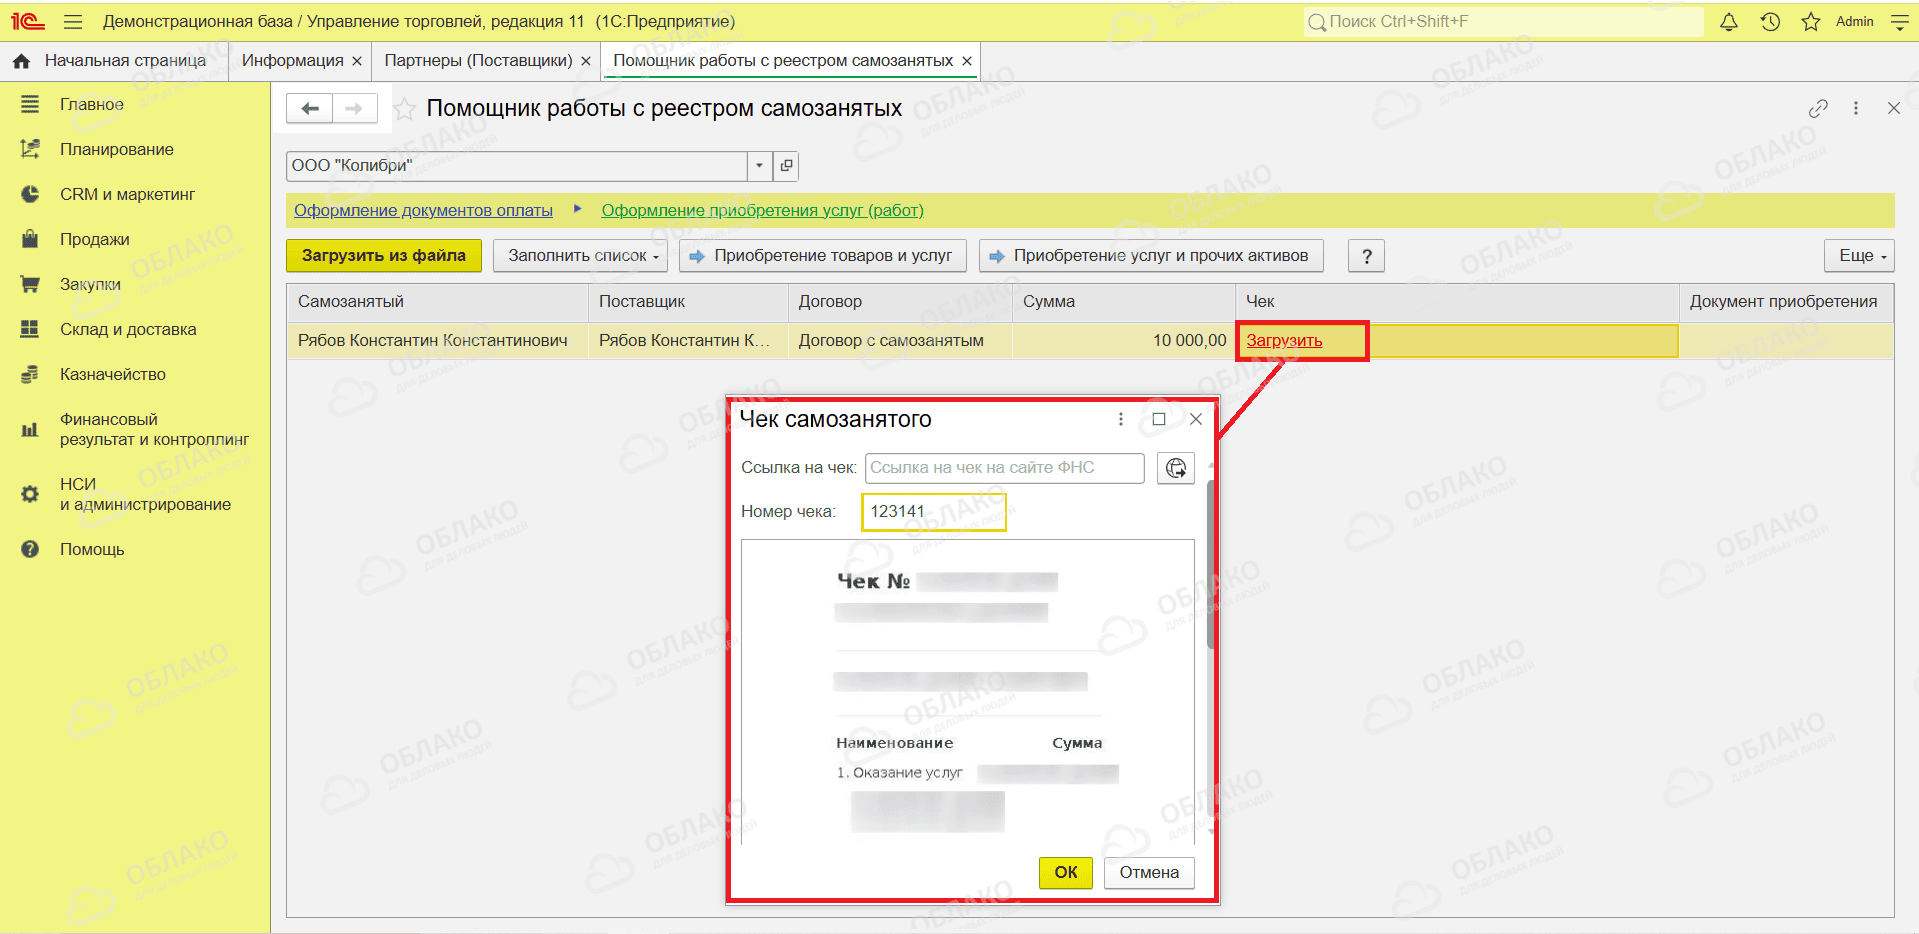
Task: Add the form to favorites with star
Action: (404, 109)
